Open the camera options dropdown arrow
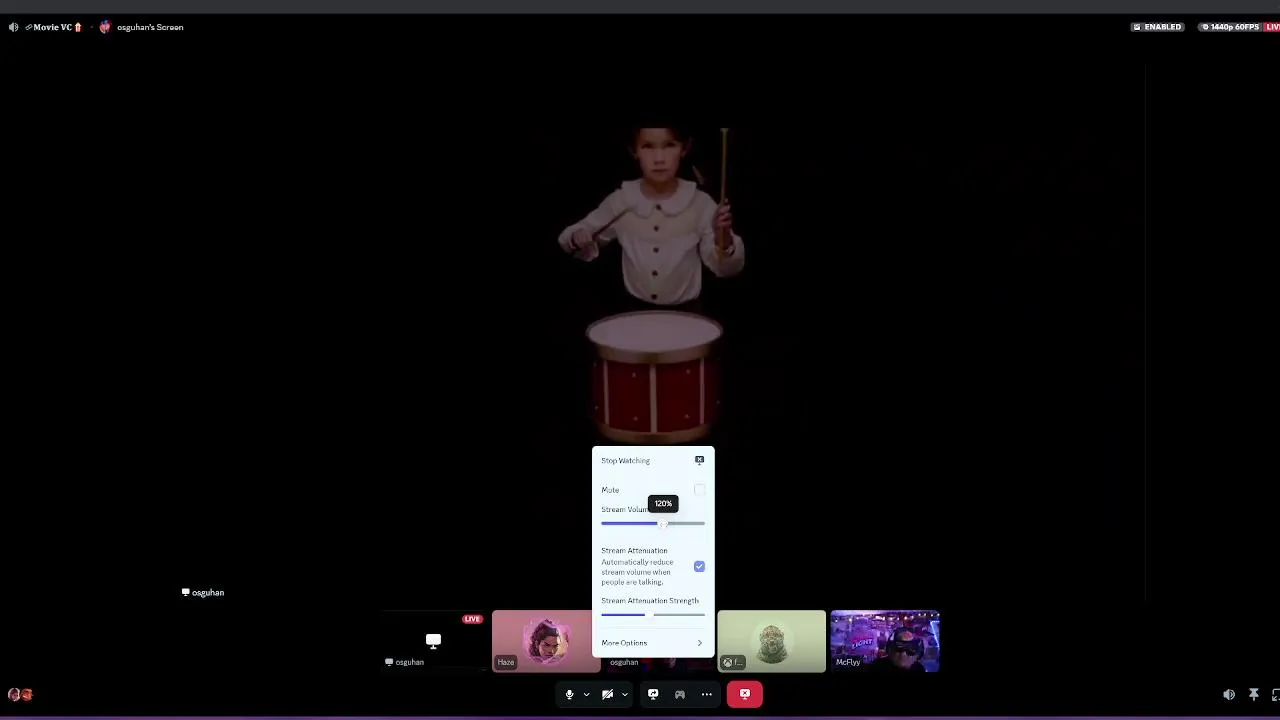This screenshot has width=1280, height=720. (x=624, y=694)
